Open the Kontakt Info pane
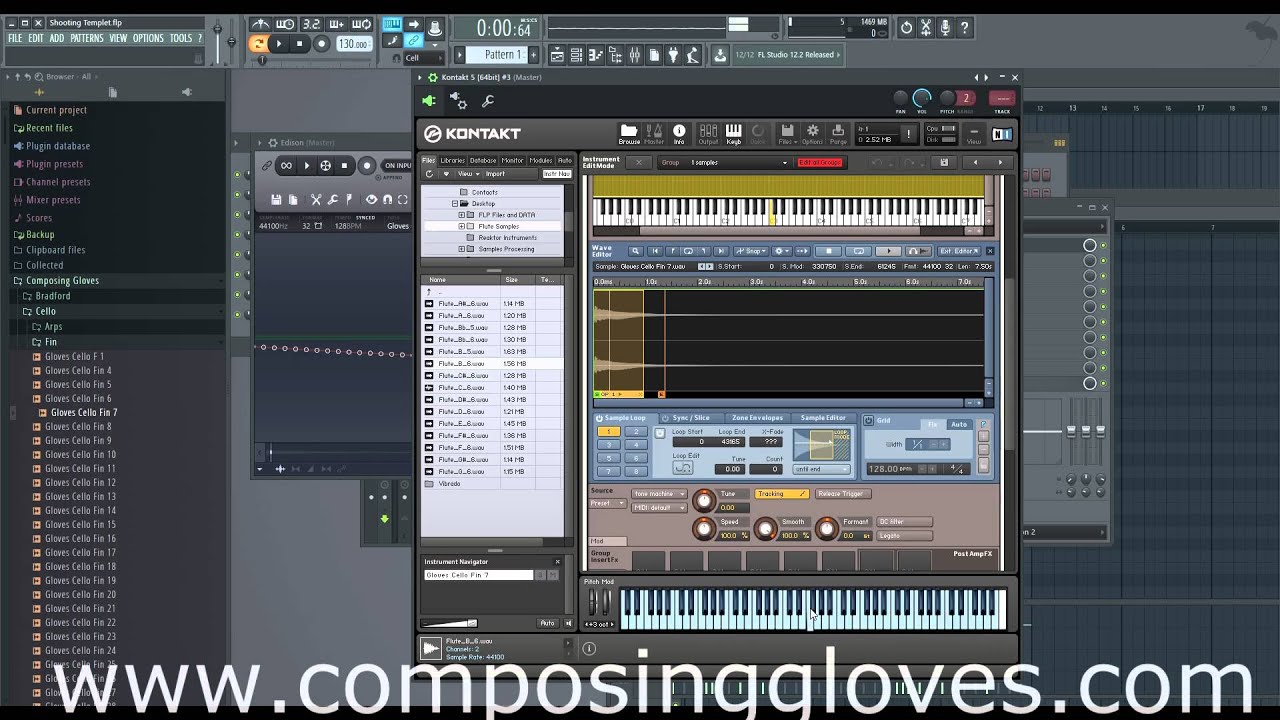The image size is (1280, 720). (679, 133)
